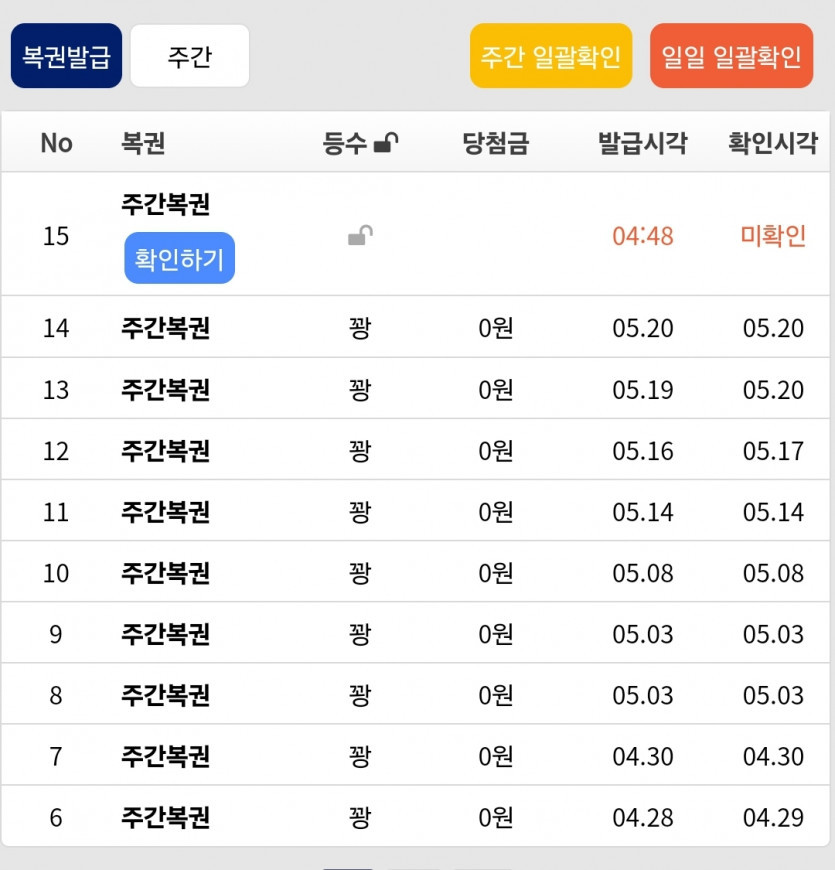Click the 미확인 status in row 15
This screenshot has width=835, height=870.
[773, 236]
